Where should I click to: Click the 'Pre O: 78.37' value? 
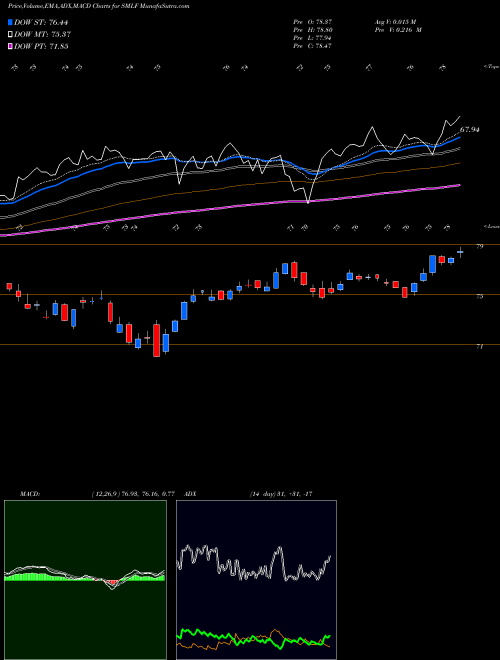[x=313, y=22]
